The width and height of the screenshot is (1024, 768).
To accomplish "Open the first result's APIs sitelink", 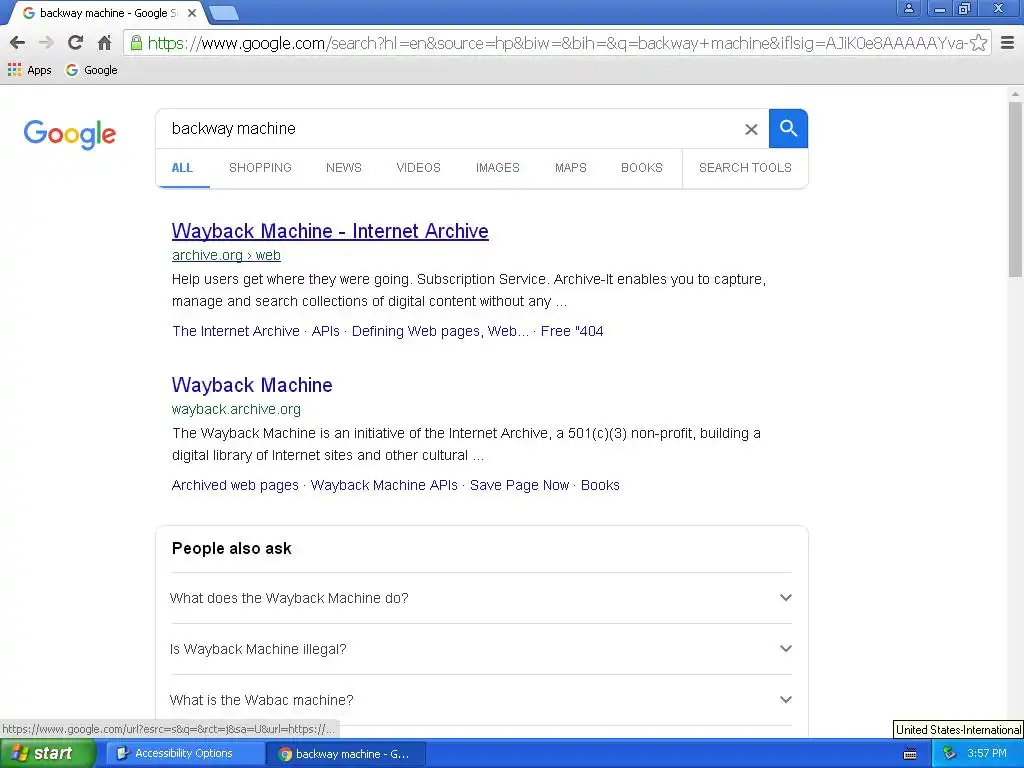I will [x=325, y=331].
